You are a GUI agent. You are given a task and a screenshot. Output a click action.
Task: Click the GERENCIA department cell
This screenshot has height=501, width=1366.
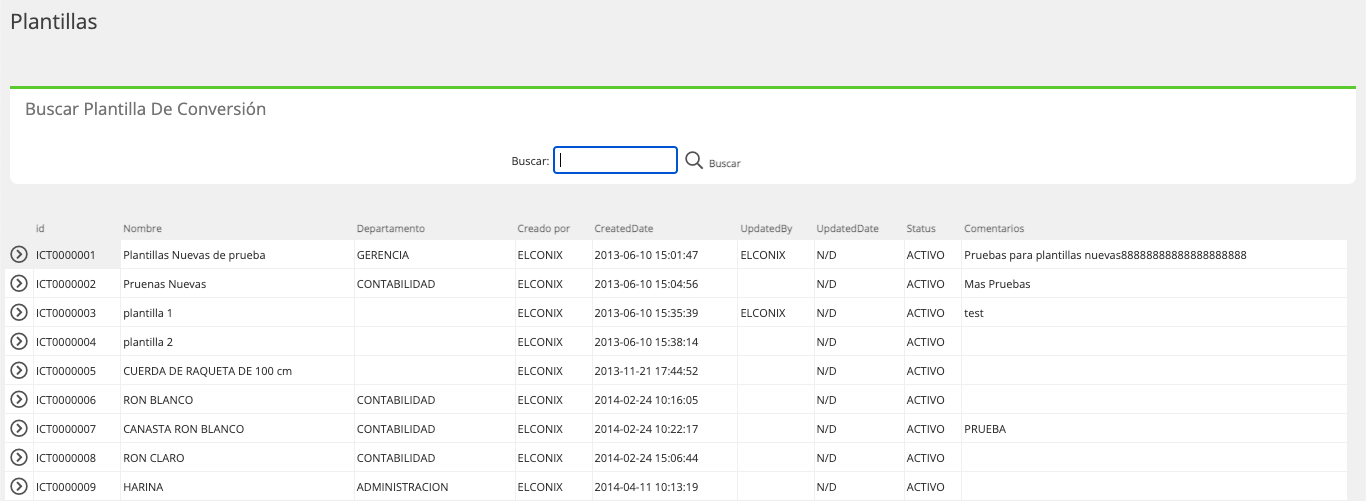click(434, 255)
